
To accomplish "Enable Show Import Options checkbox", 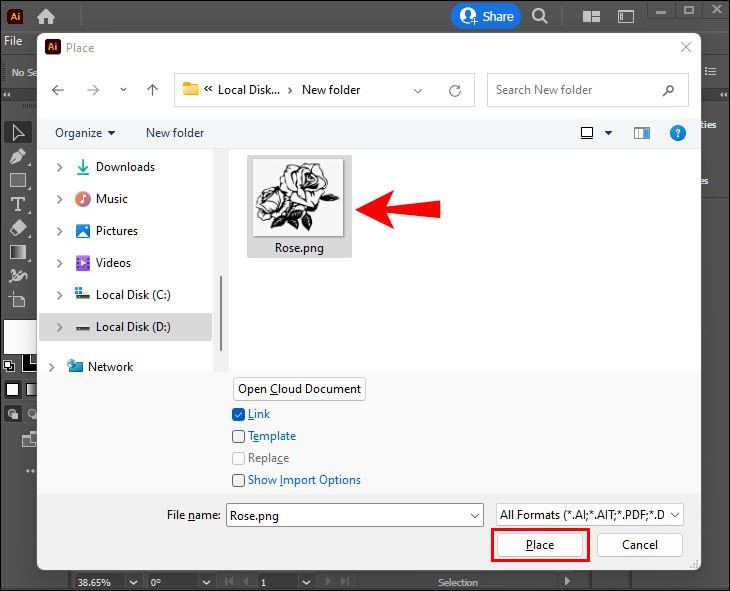I will coord(238,480).
